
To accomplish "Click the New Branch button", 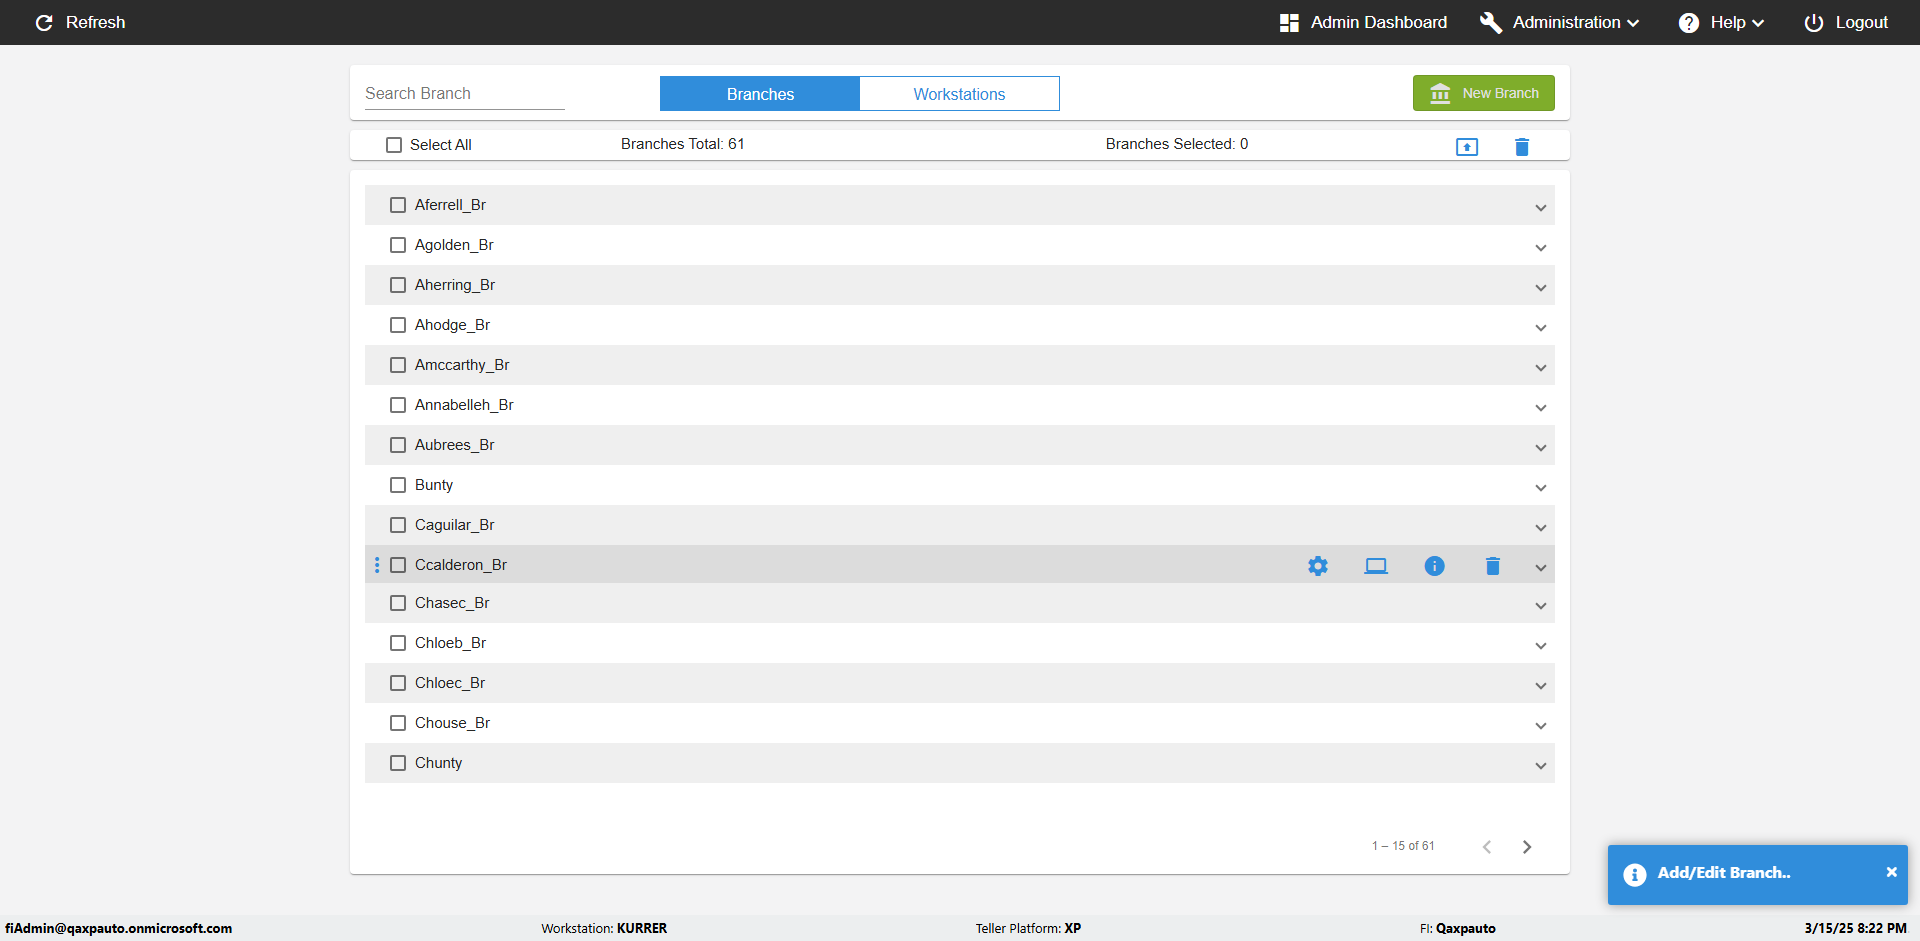I will (x=1484, y=93).
